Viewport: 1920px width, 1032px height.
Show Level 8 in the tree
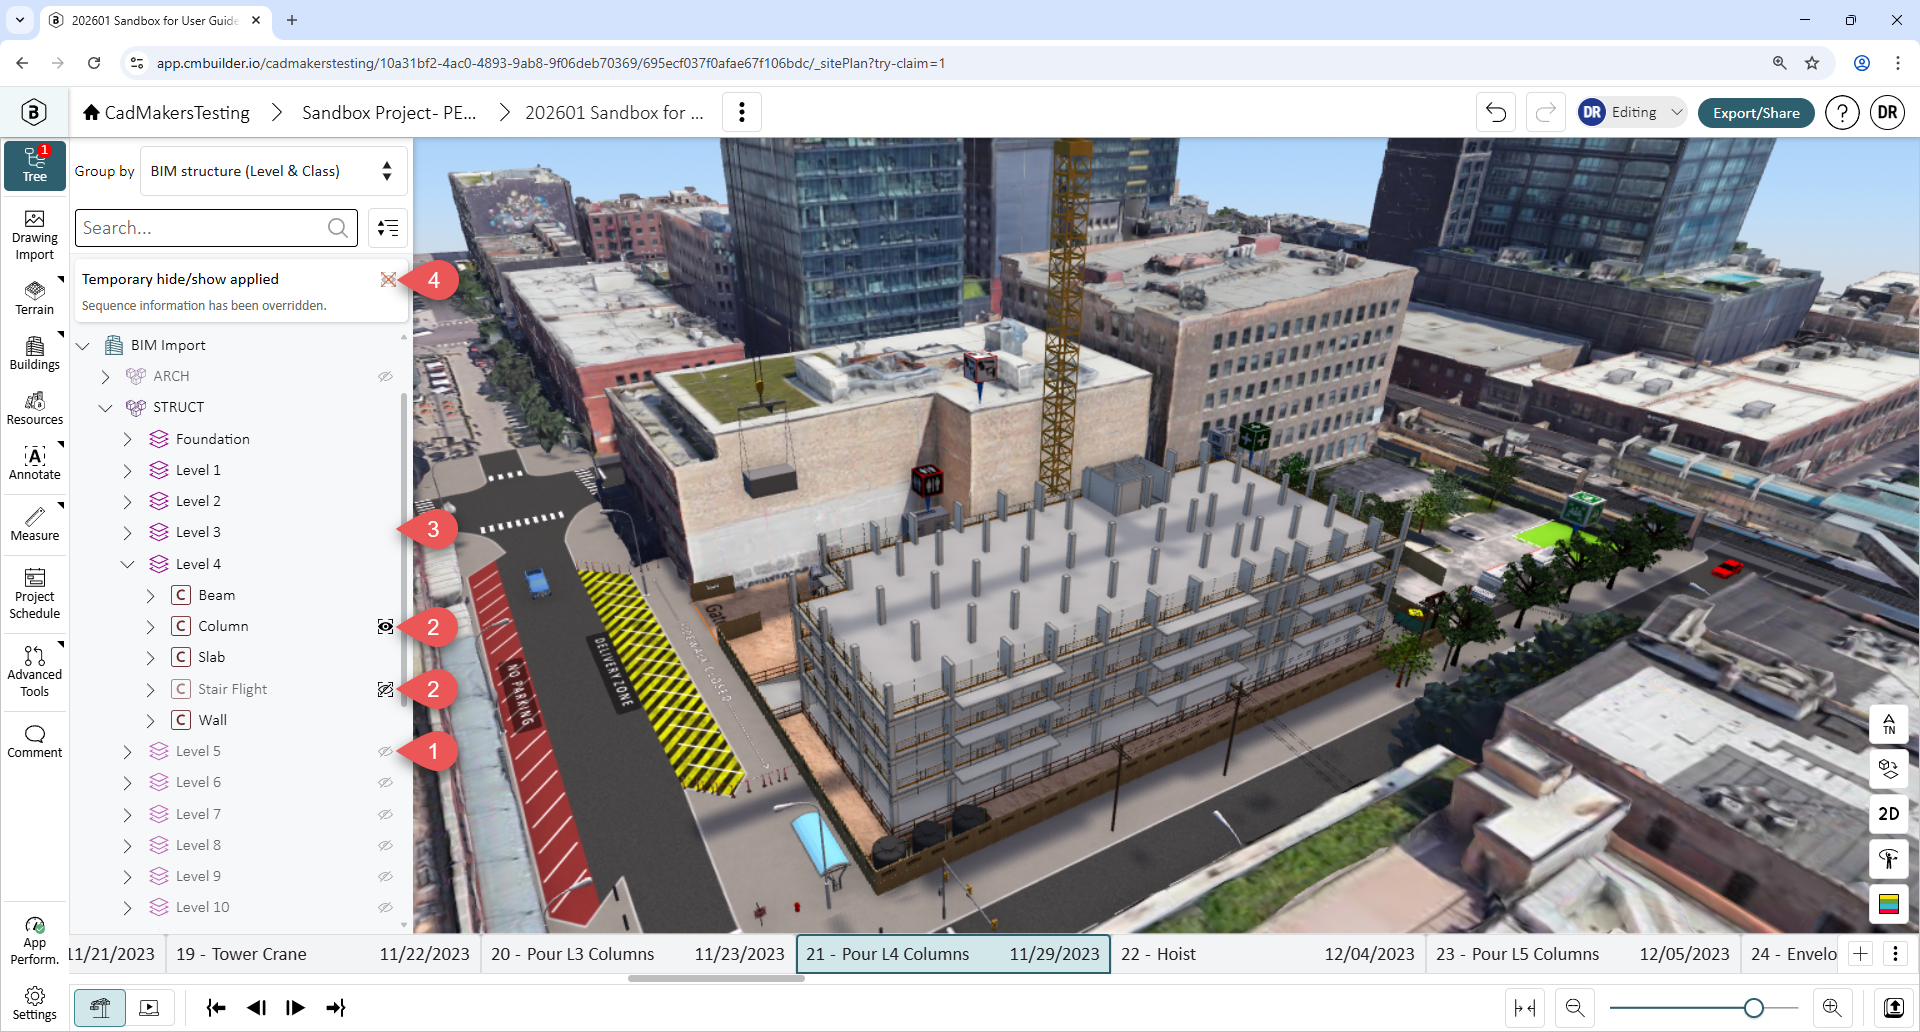[385, 846]
